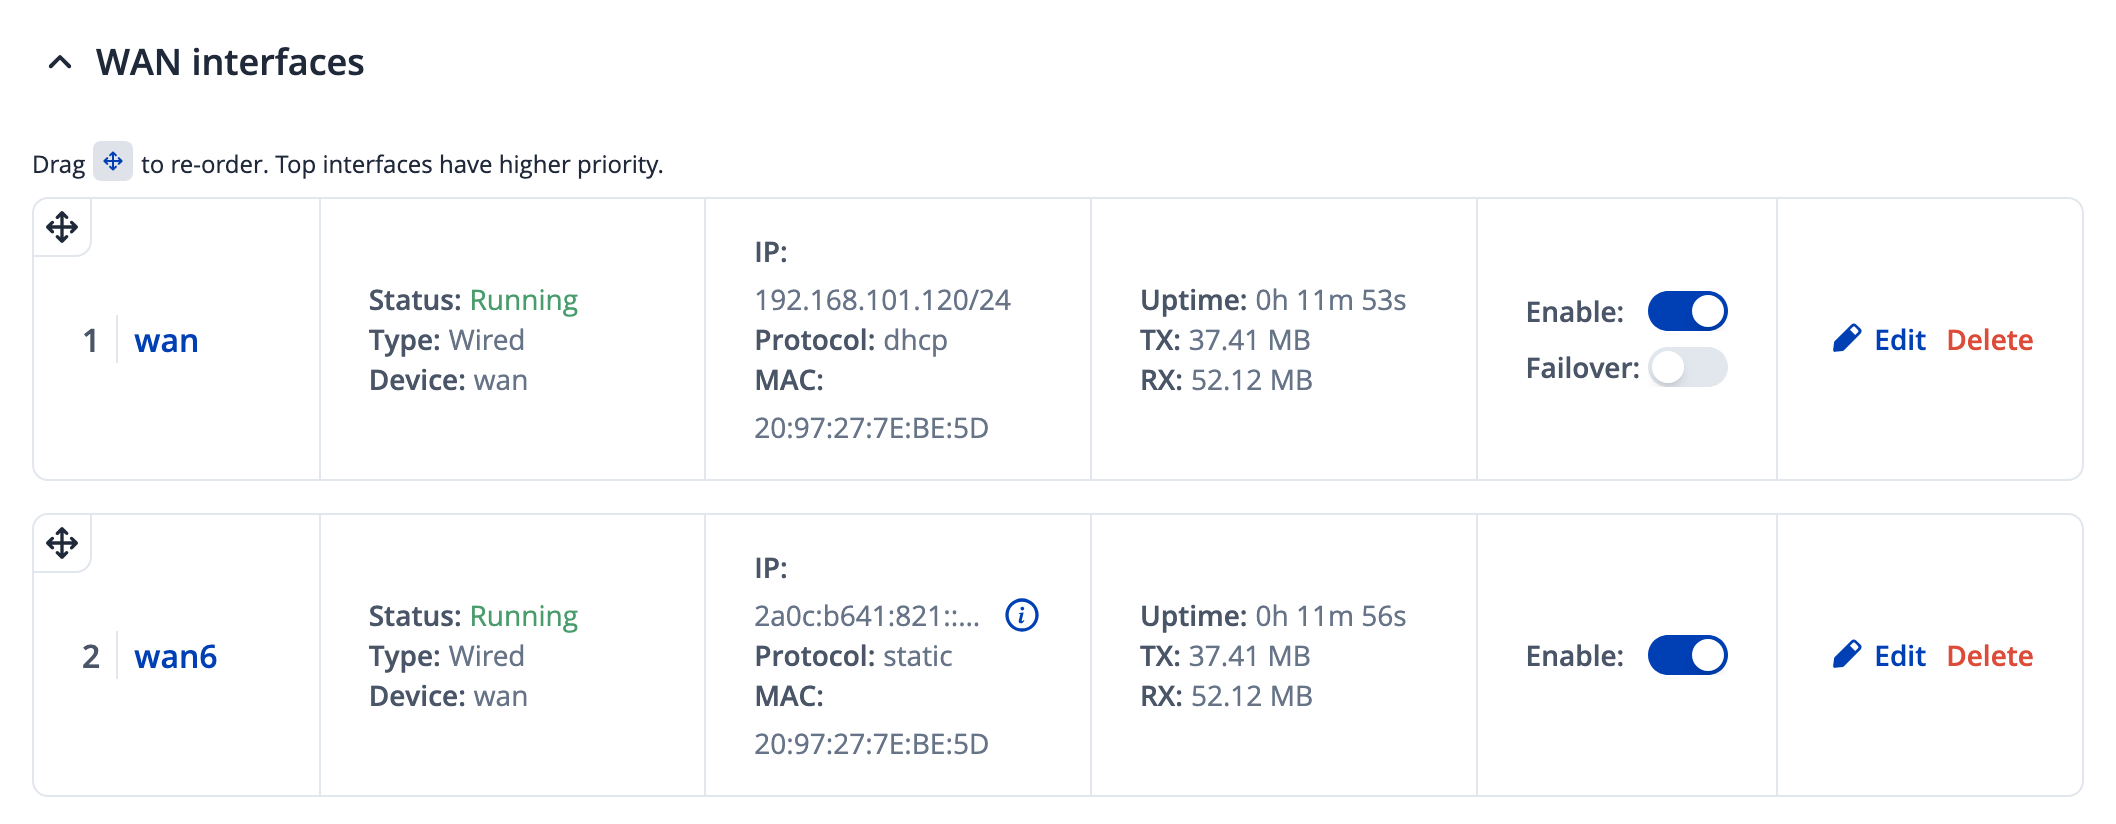Select the priority number 1 of wan
The height and width of the screenshot is (824, 2116).
coord(90,340)
